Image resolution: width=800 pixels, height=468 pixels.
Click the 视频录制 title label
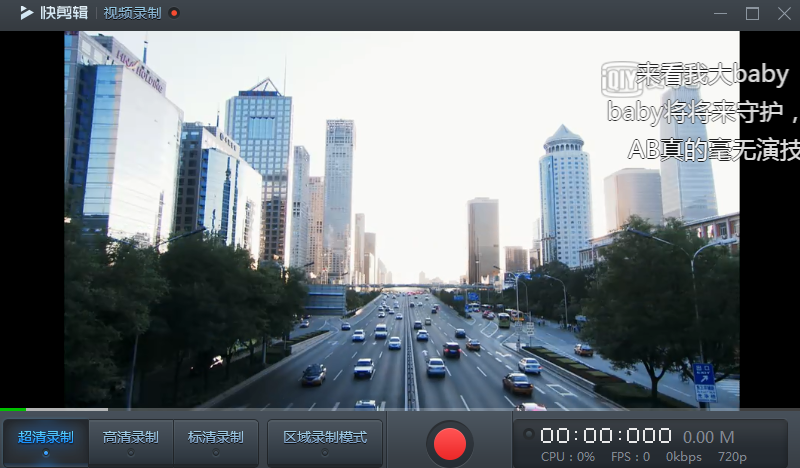tap(132, 13)
